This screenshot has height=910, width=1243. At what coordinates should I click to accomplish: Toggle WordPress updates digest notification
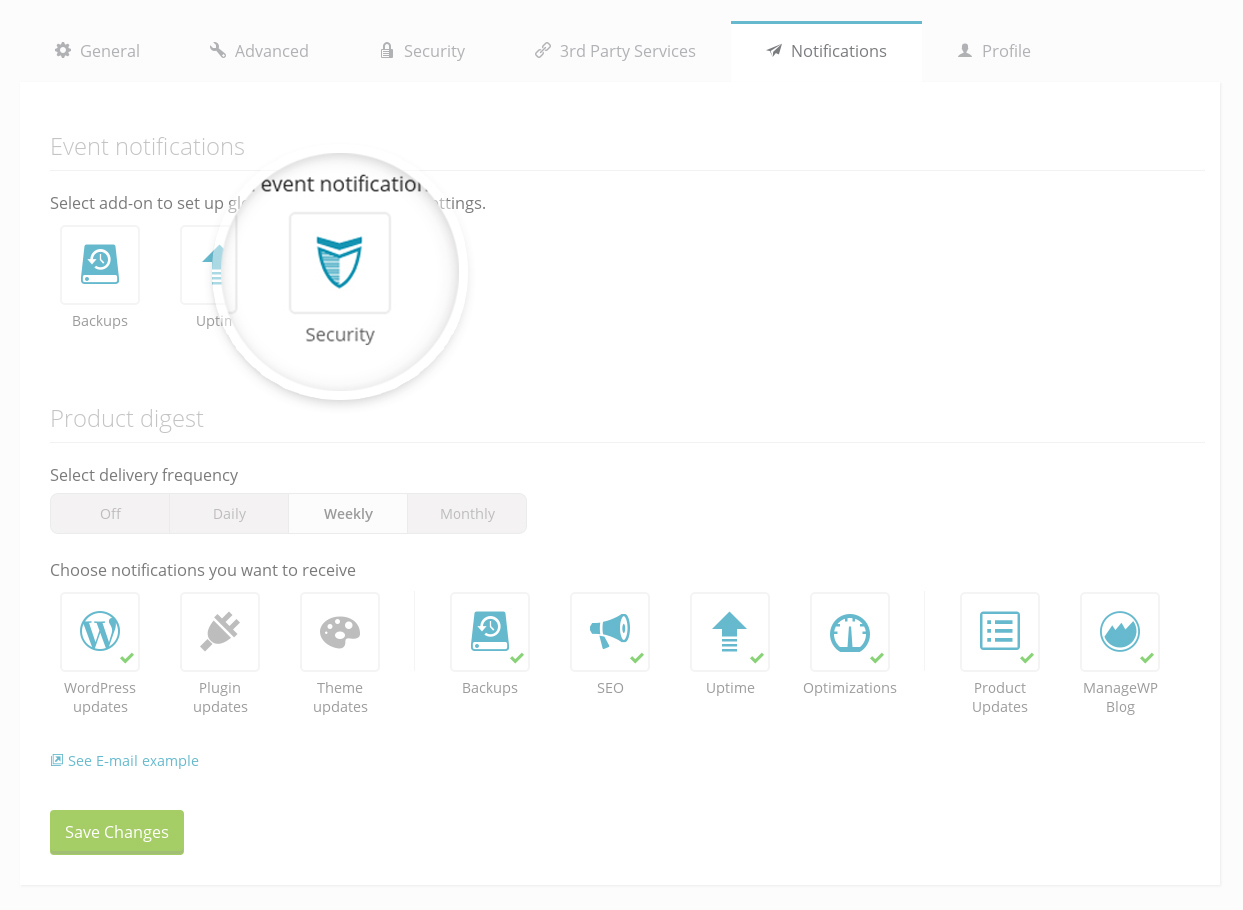[x=100, y=632]
